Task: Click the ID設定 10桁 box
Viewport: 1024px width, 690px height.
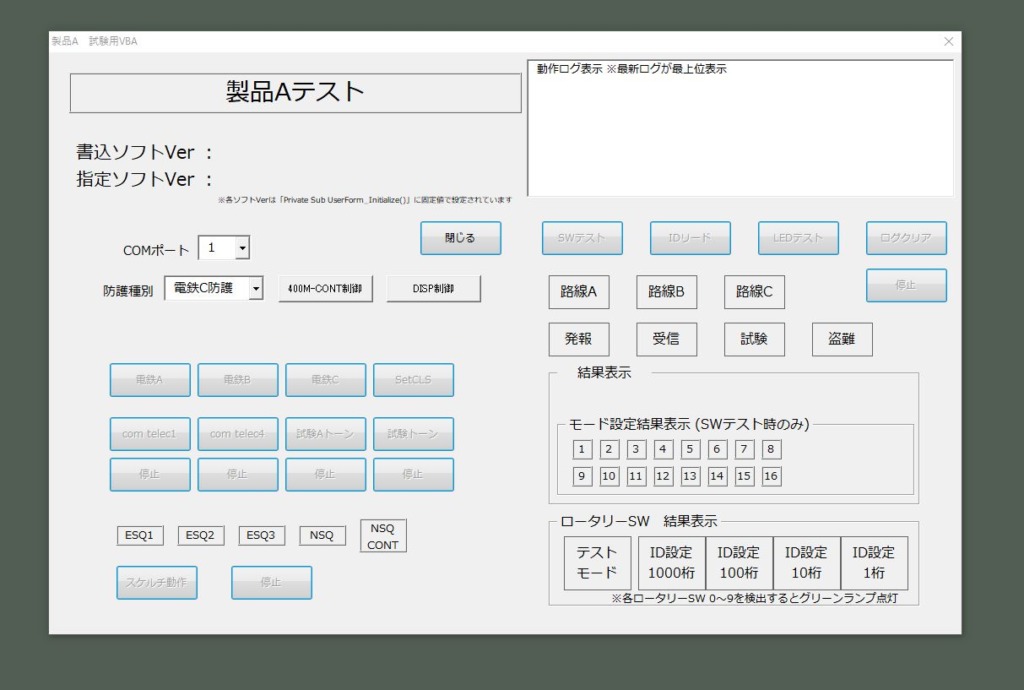Action: (x=807, y=563)
